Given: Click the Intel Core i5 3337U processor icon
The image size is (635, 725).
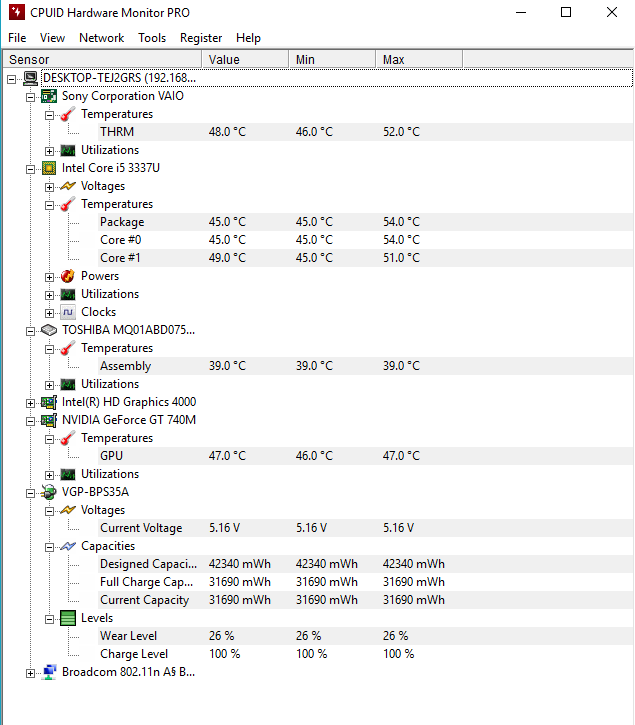Looking at the screenshot, I should click(48, 168).
